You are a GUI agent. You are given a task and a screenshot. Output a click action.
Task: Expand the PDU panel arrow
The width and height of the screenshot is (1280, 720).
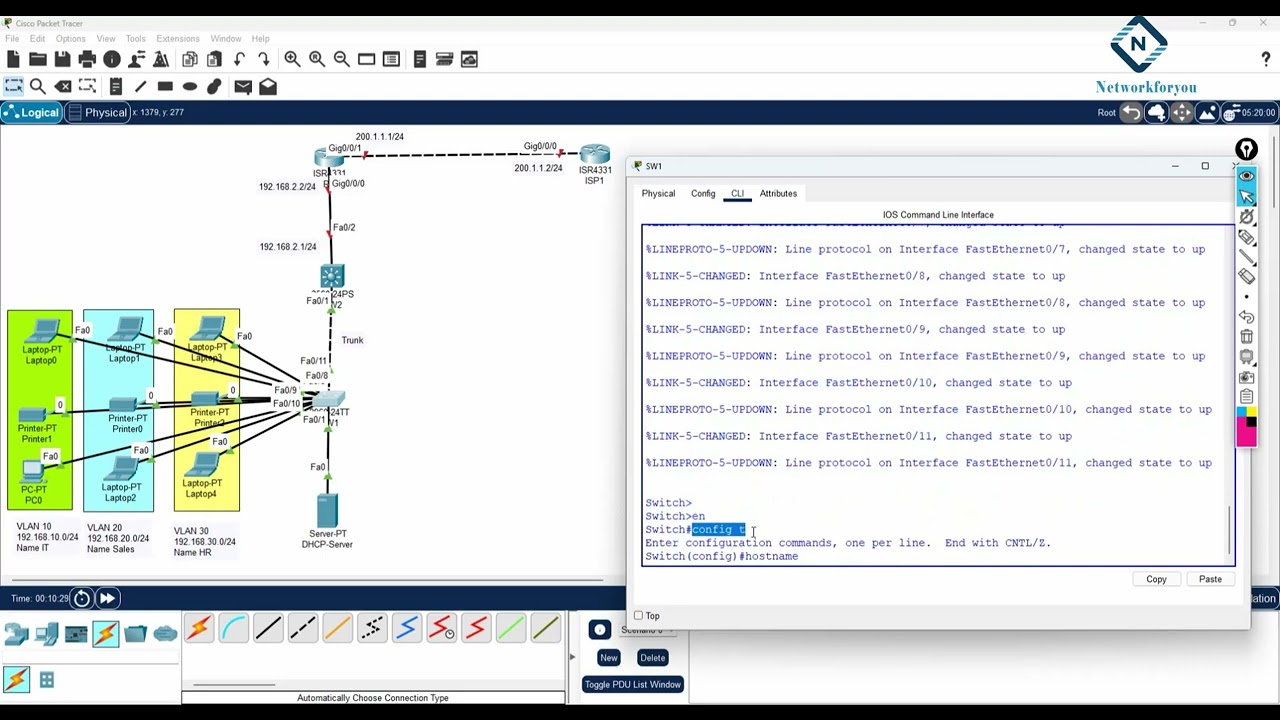(x=572, y=657)
